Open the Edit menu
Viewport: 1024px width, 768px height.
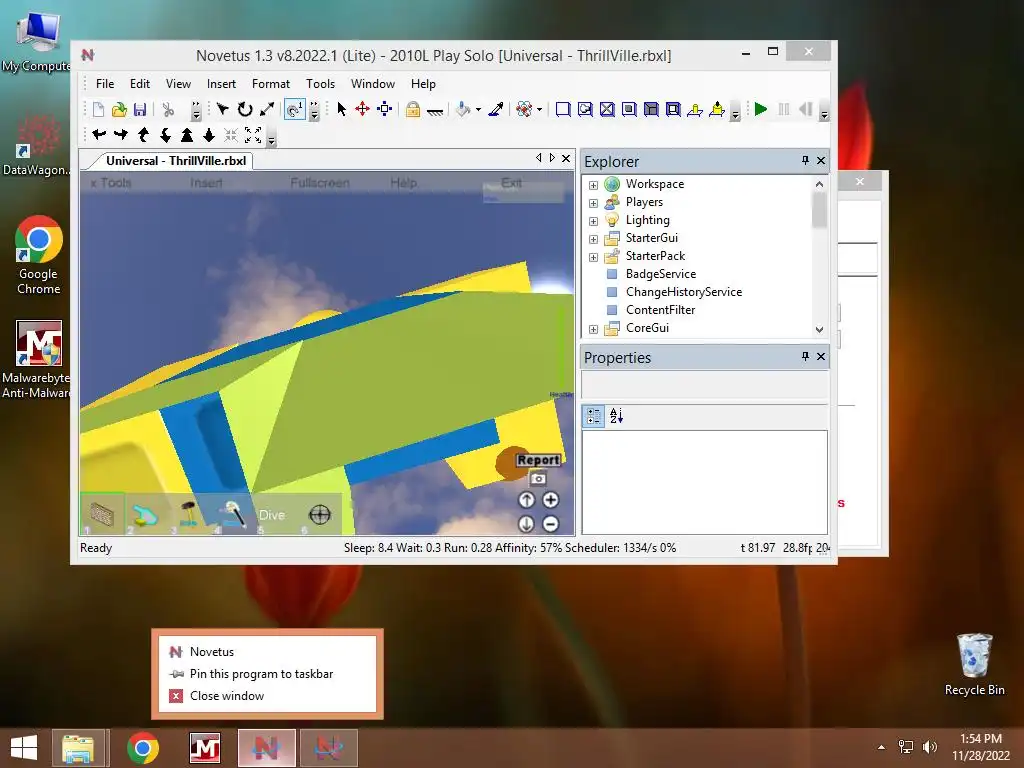139,84
